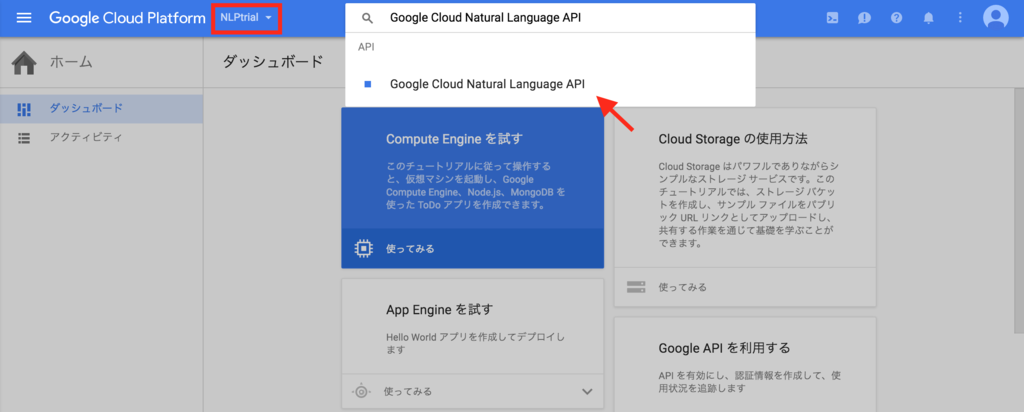Activate the Cloud Shell icon
1024x412 pixels.
click(833, 18)
